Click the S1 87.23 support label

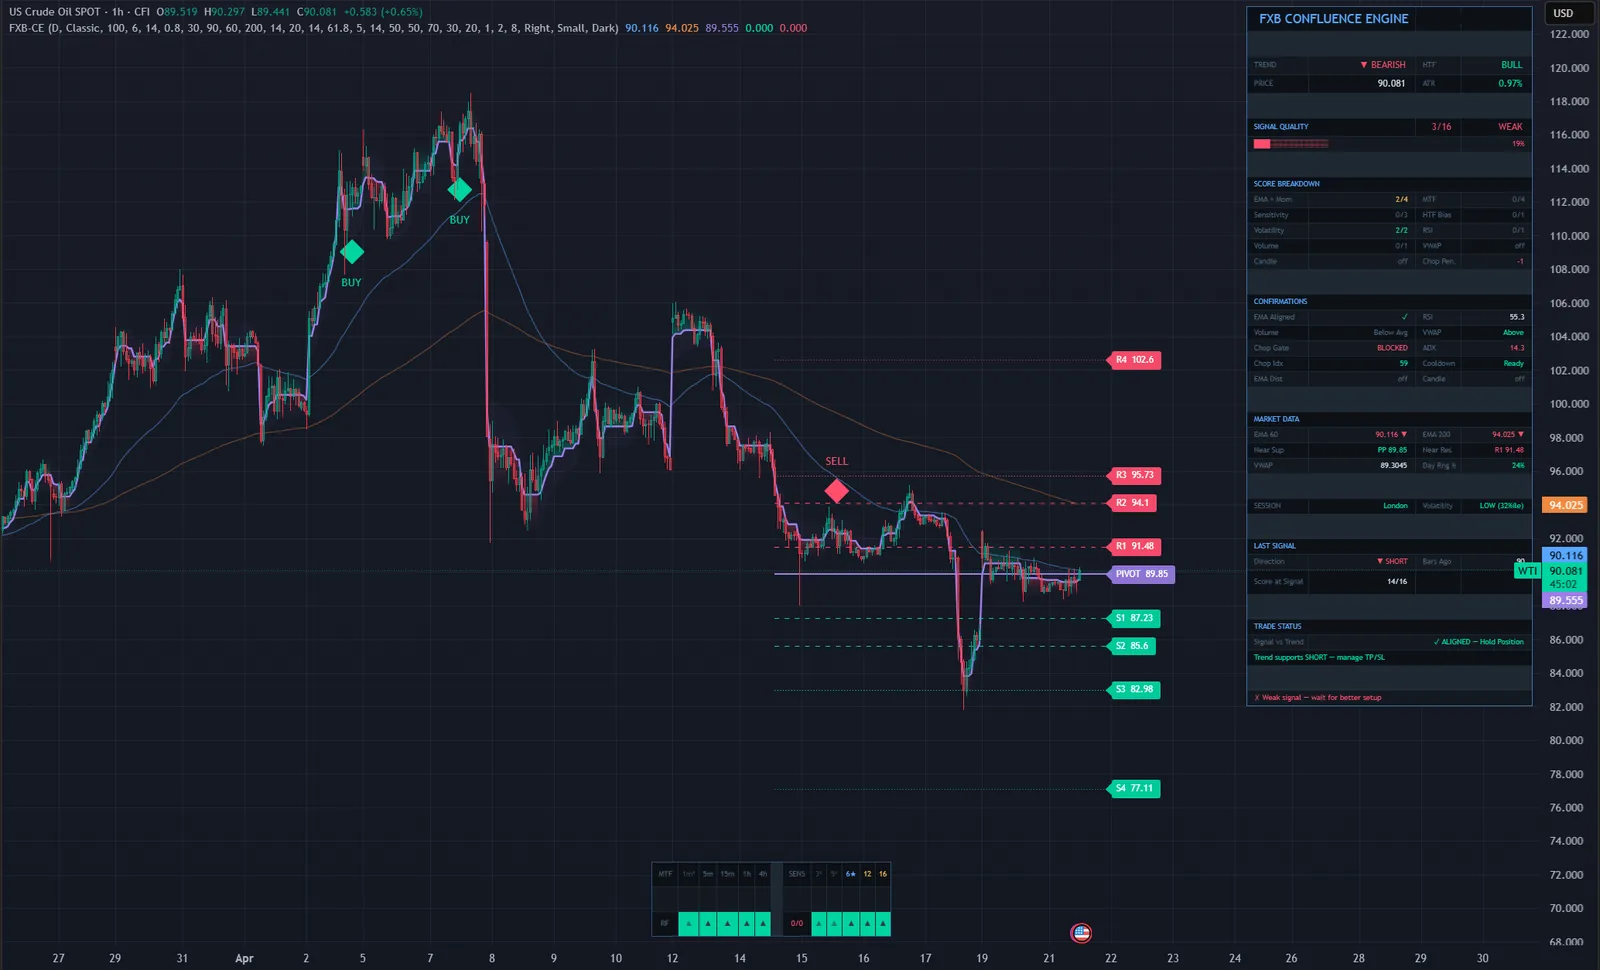coord(1134,618)
